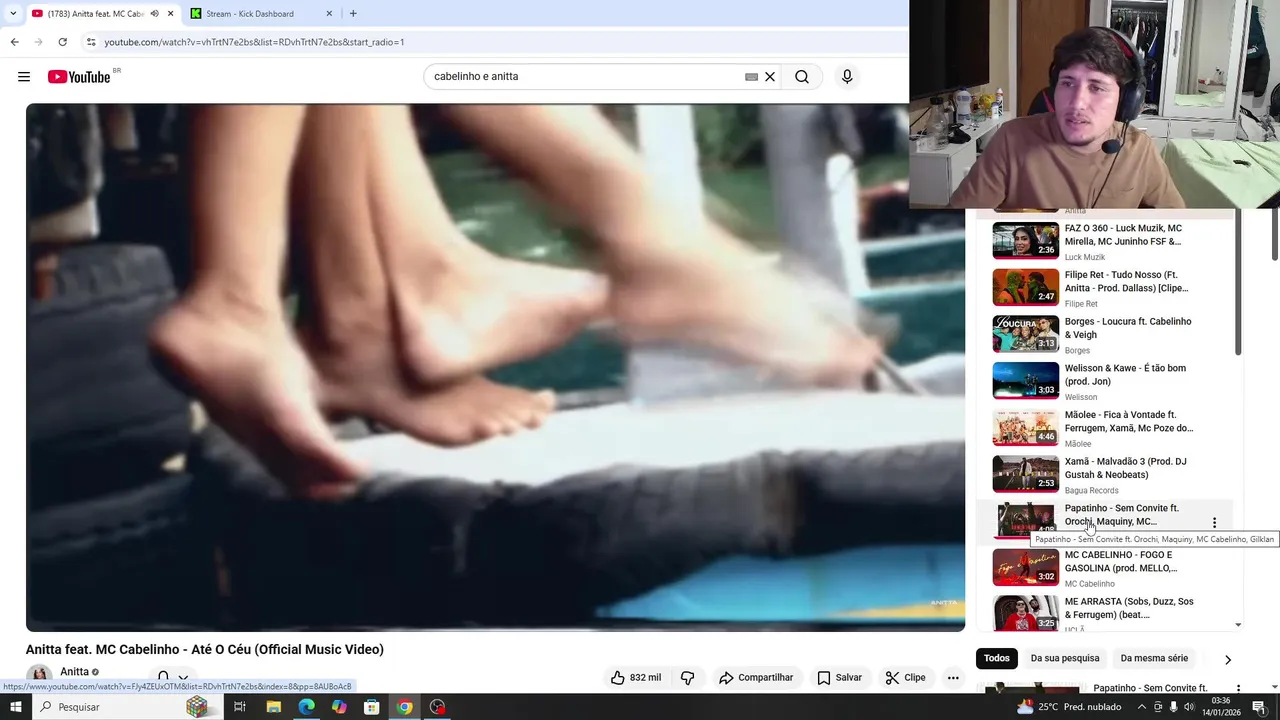The image size is (1280, 720).
Task: View site information icon in the address bar
Action: 91,42
